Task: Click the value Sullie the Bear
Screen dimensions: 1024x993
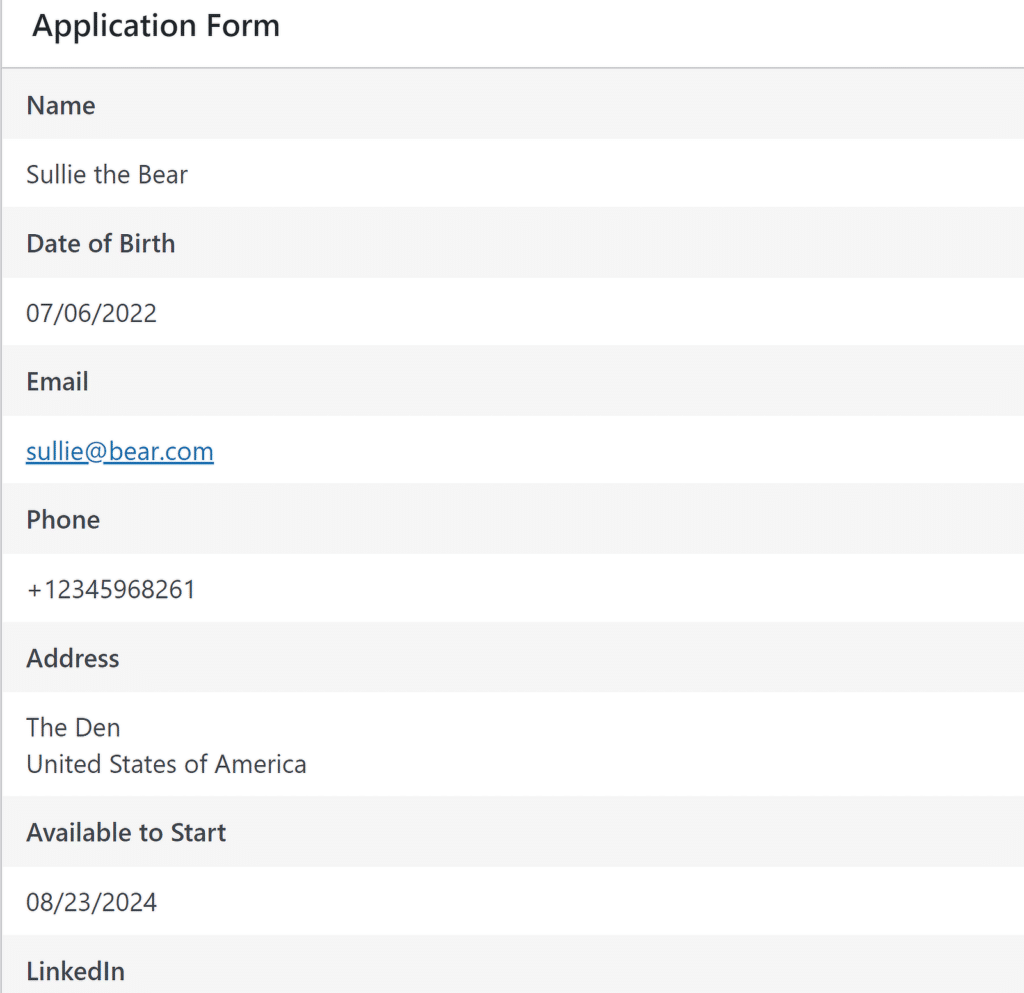Action: tap(106, 174)
